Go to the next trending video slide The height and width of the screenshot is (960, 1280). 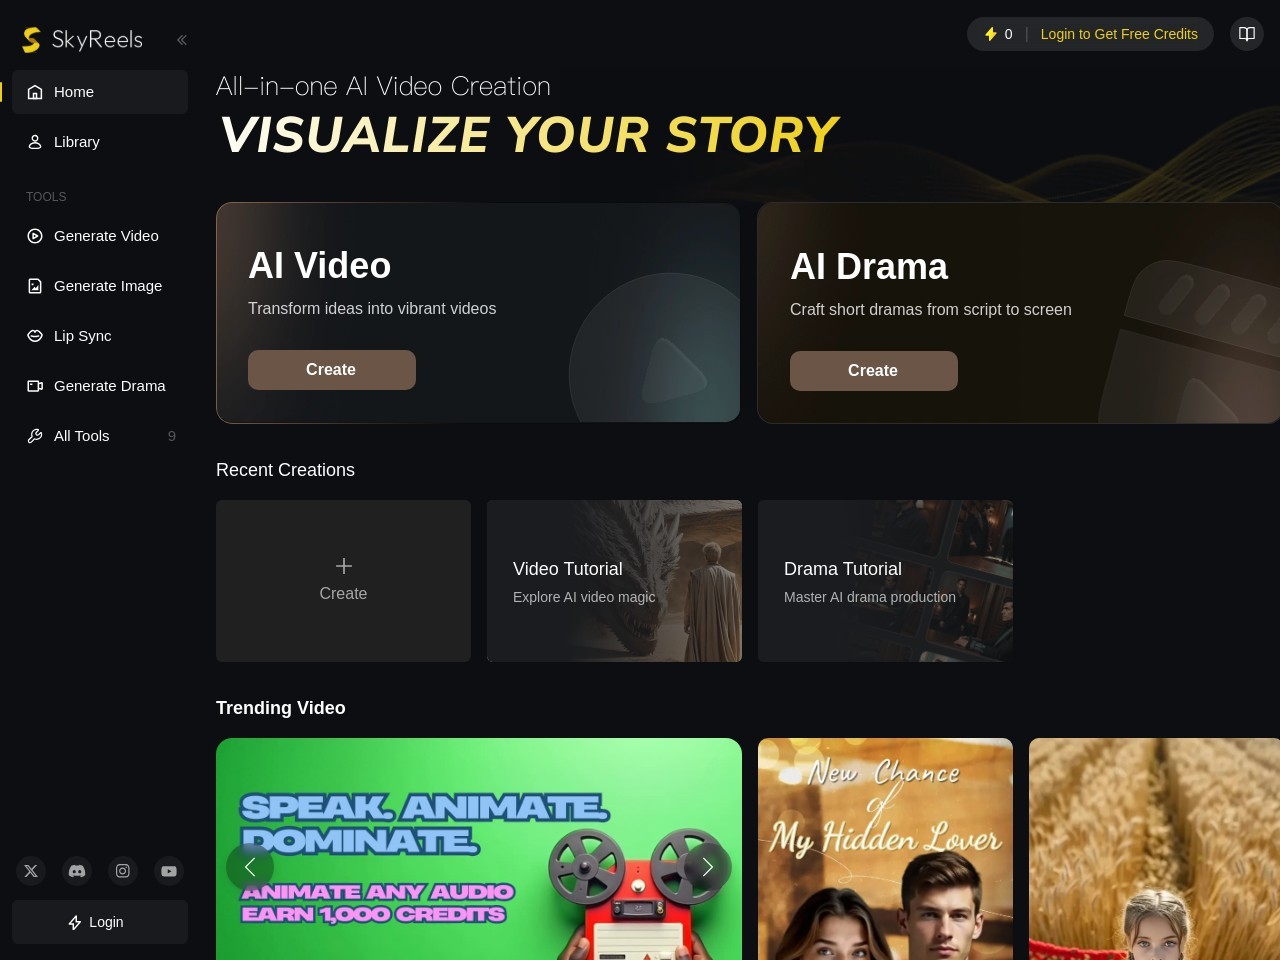(x=707, y=867)
